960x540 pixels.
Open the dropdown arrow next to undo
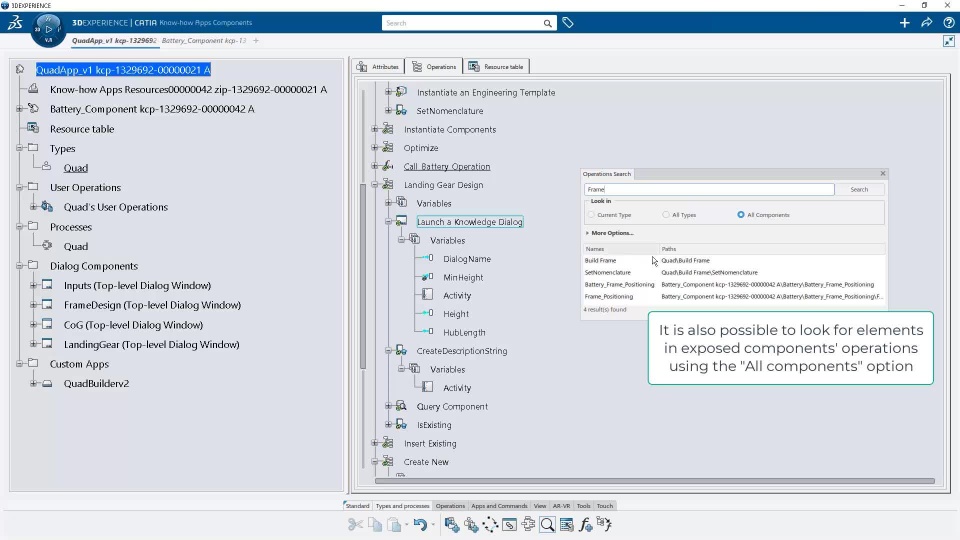(433, 525)
